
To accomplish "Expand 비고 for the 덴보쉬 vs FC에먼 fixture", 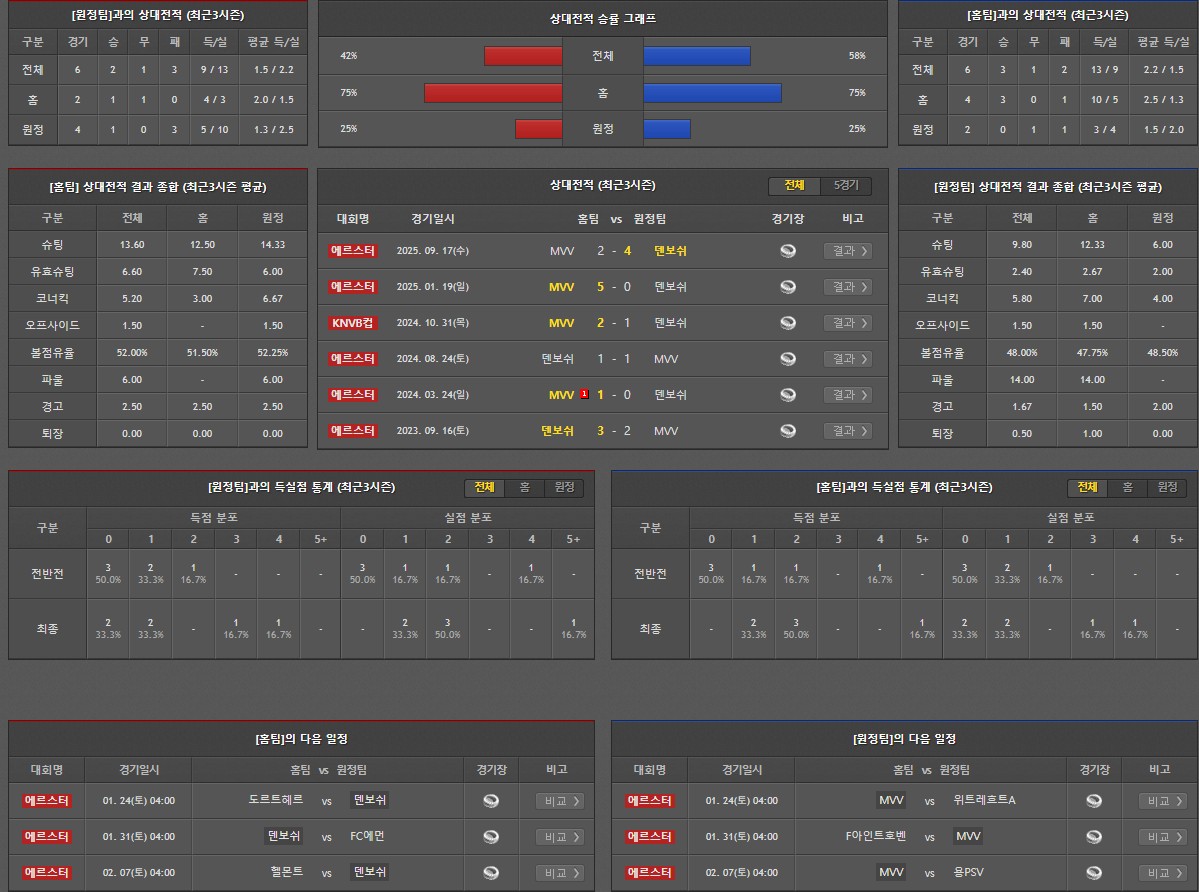I will (x=560, y=837).
